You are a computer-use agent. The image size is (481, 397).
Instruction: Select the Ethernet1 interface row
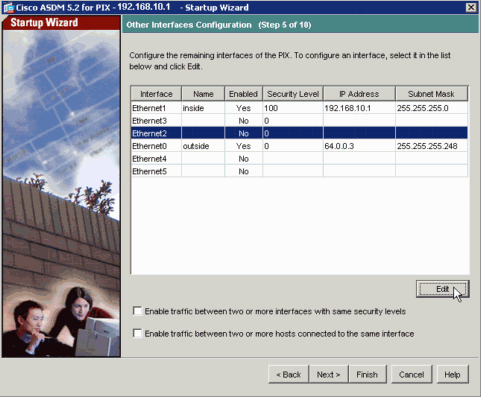point(299,108)
